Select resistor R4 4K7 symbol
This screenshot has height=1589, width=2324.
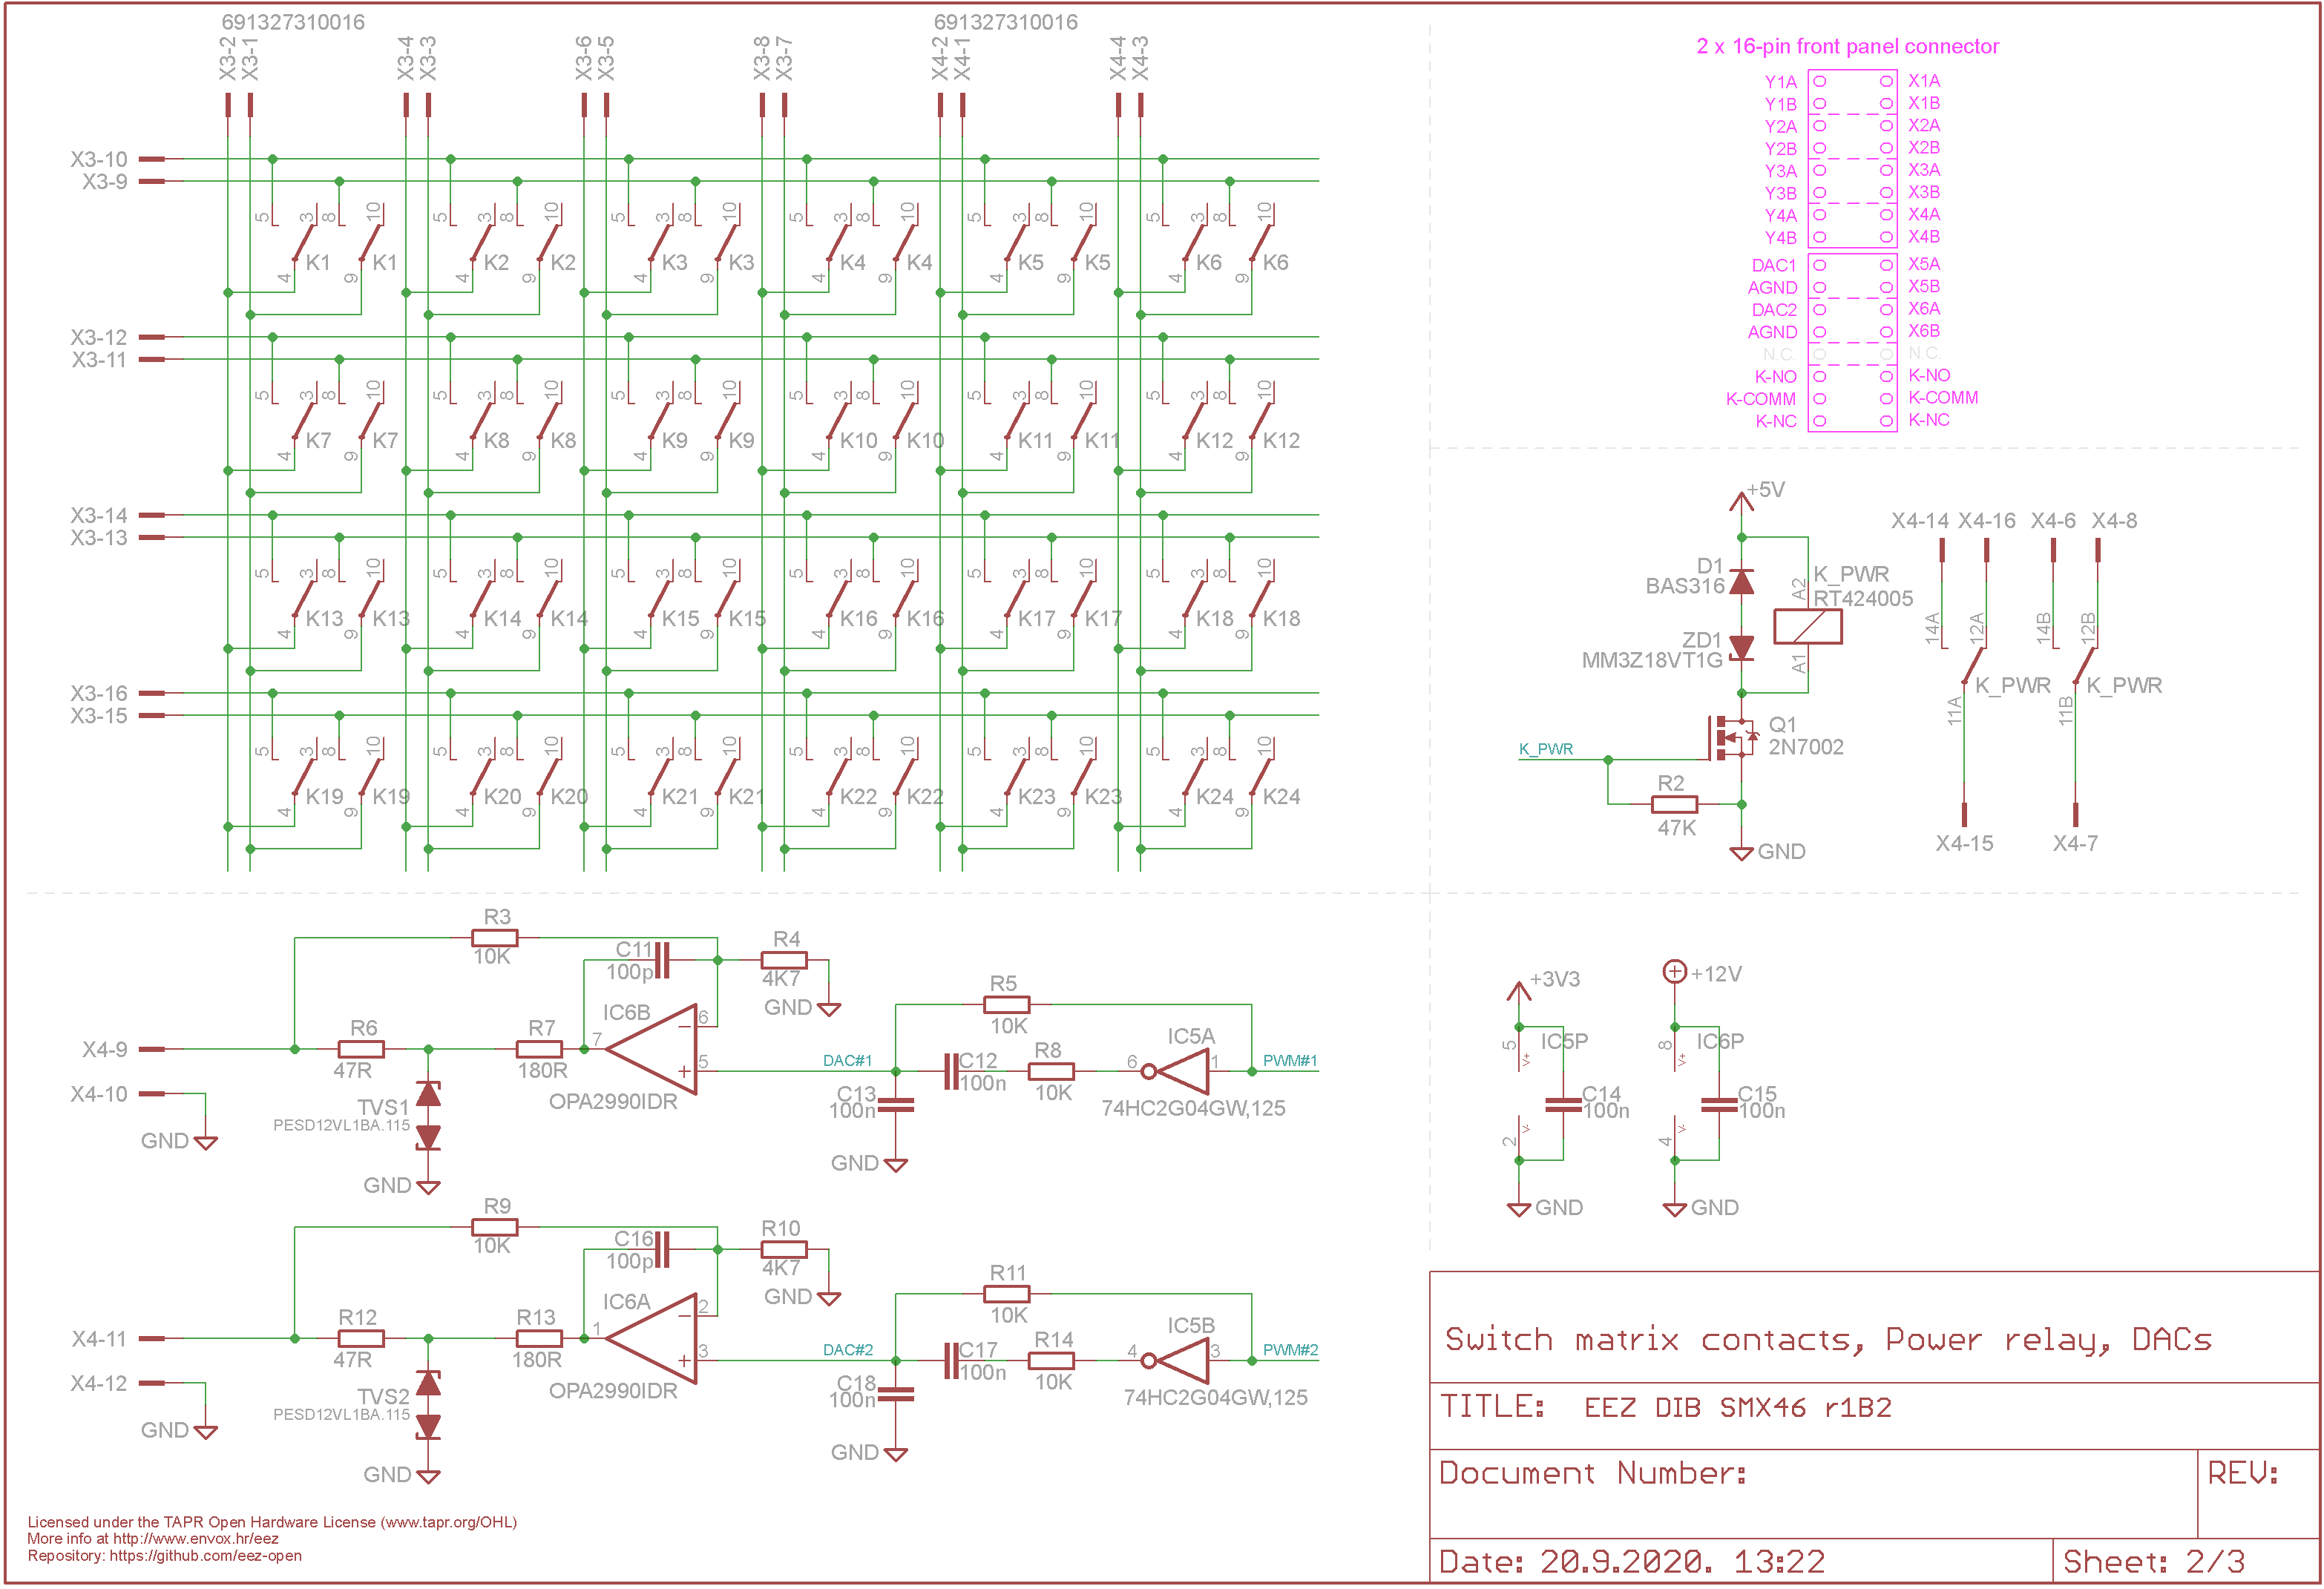784,960
